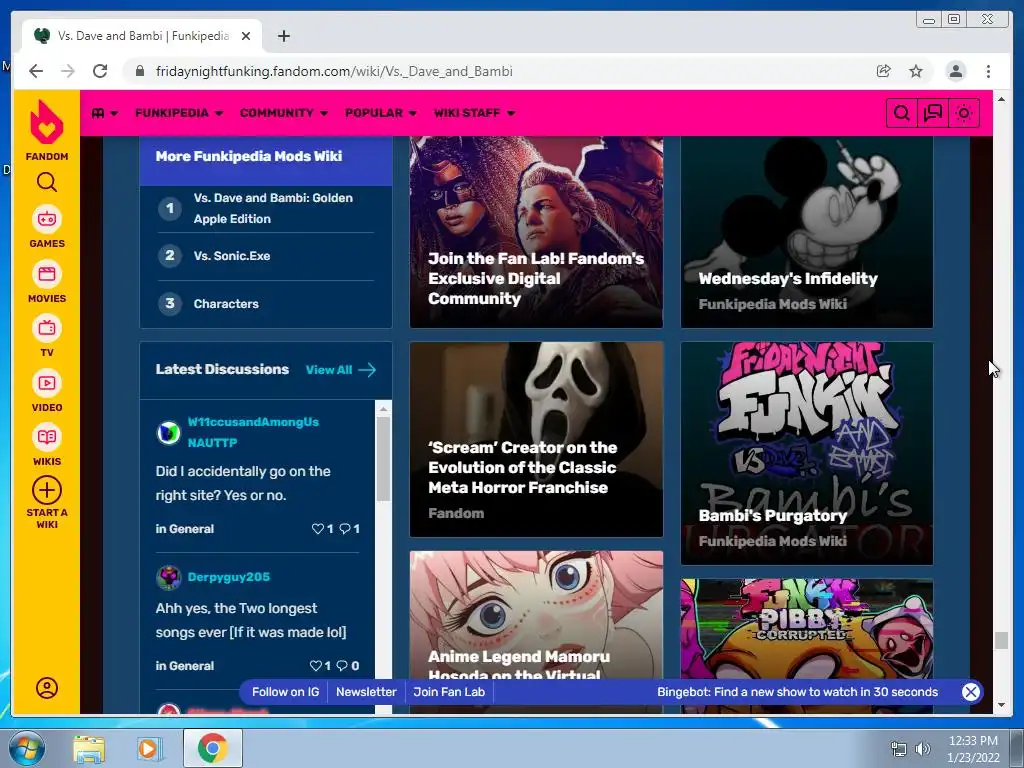This screenshot has width=1024, height=768.
Task: Open the Wednesday's Infidelity wiki card
Action: point(807,232)
